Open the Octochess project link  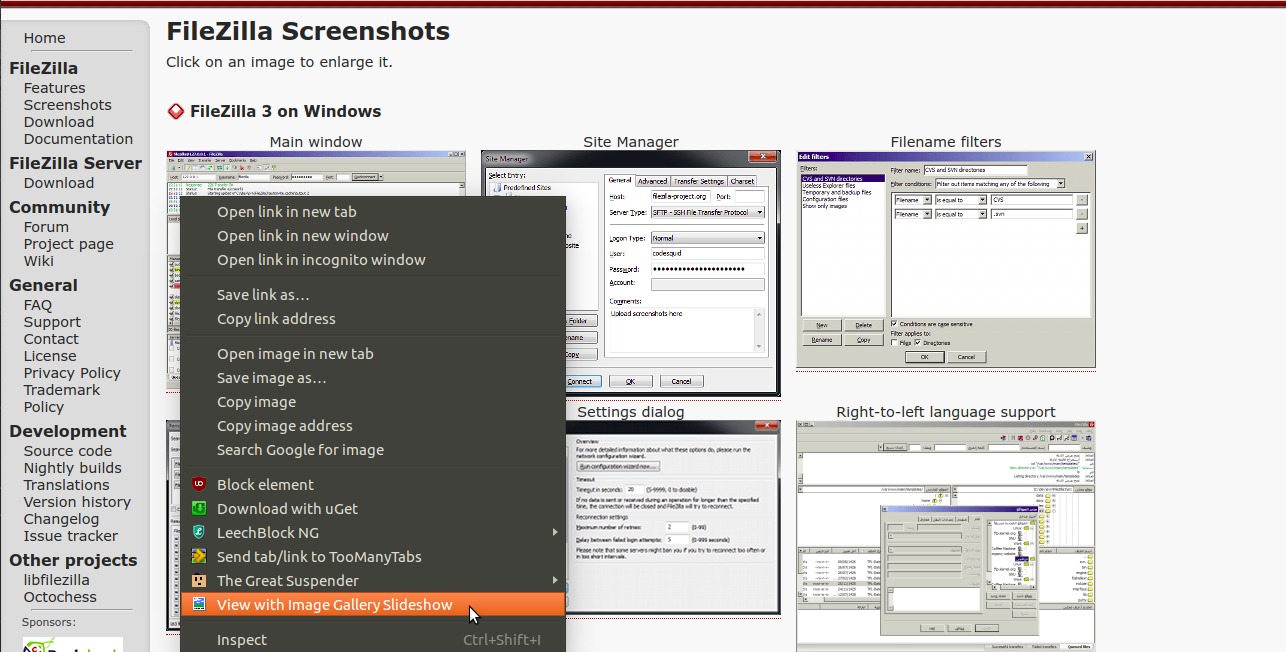pos(60,597)
